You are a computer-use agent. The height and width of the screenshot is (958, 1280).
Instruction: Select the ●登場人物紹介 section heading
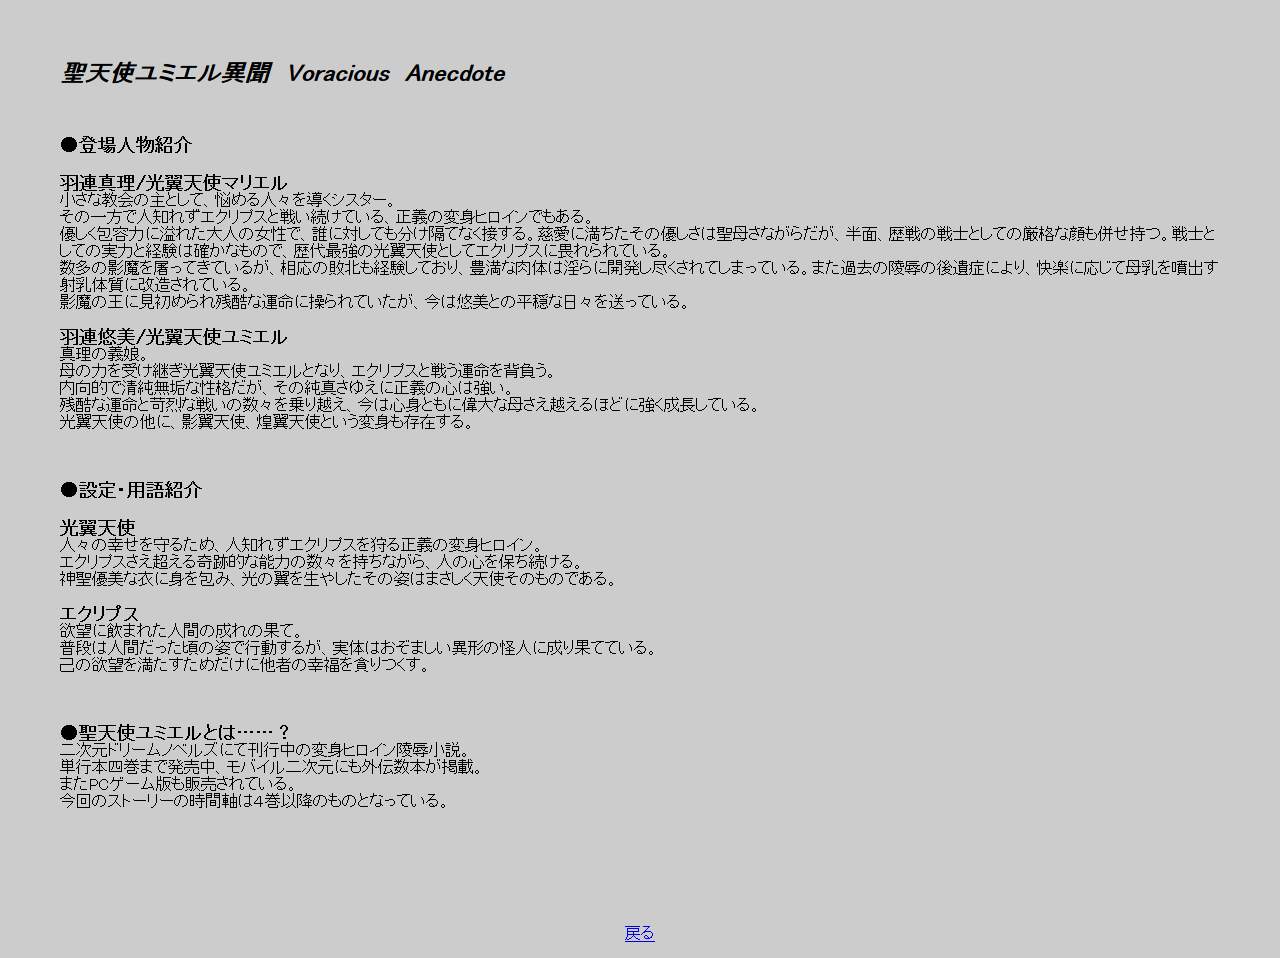(126, 145)
